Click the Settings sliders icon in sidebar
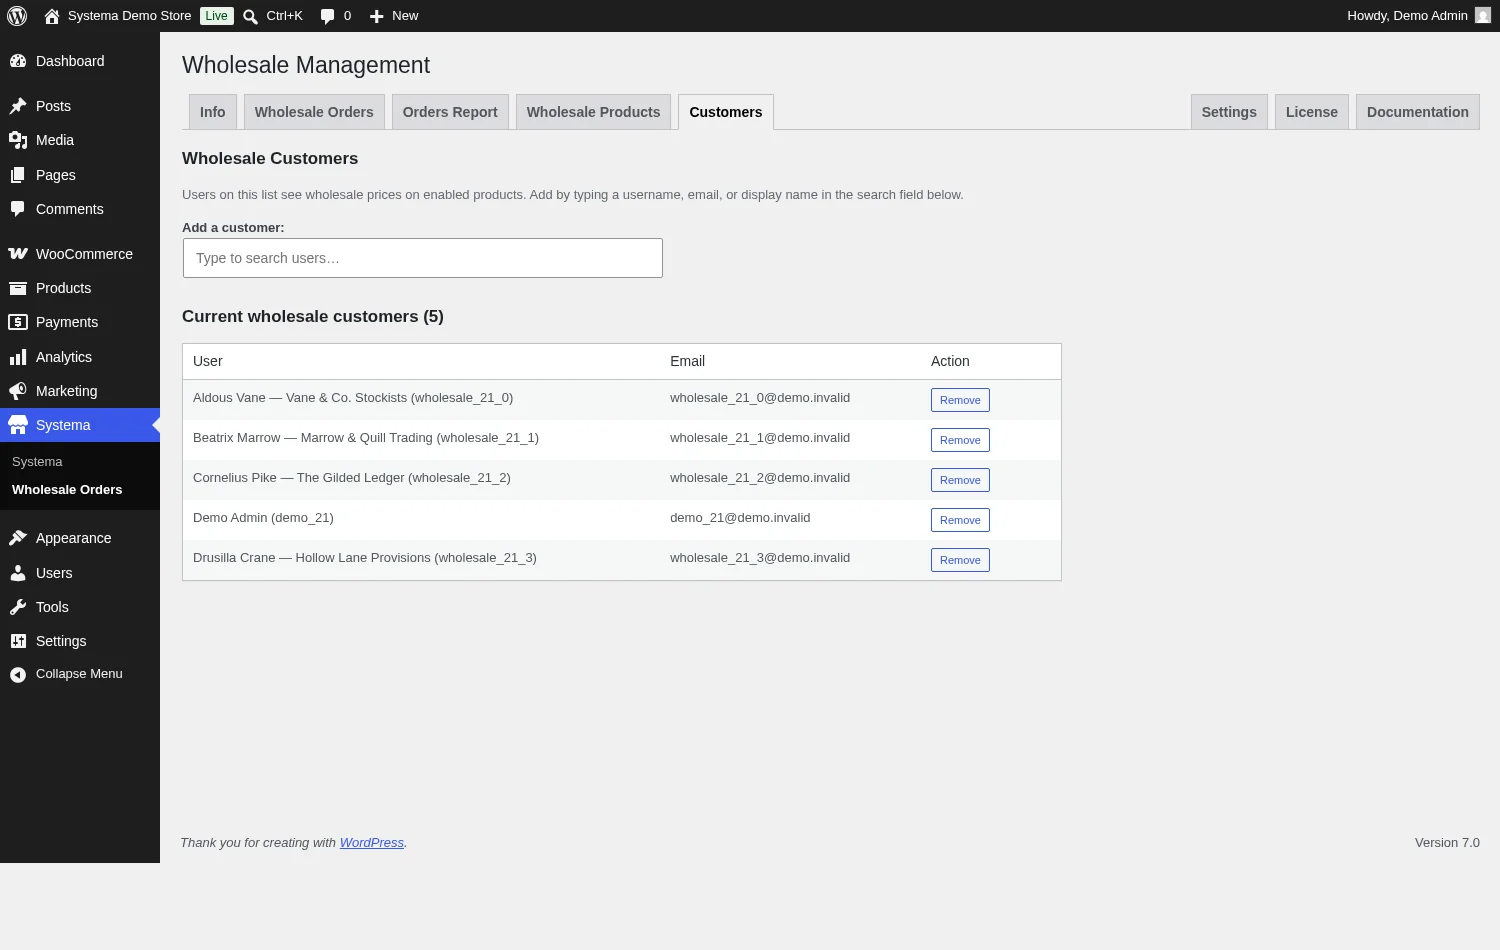This screenshot has height=950, width=1500. [18, 641]
